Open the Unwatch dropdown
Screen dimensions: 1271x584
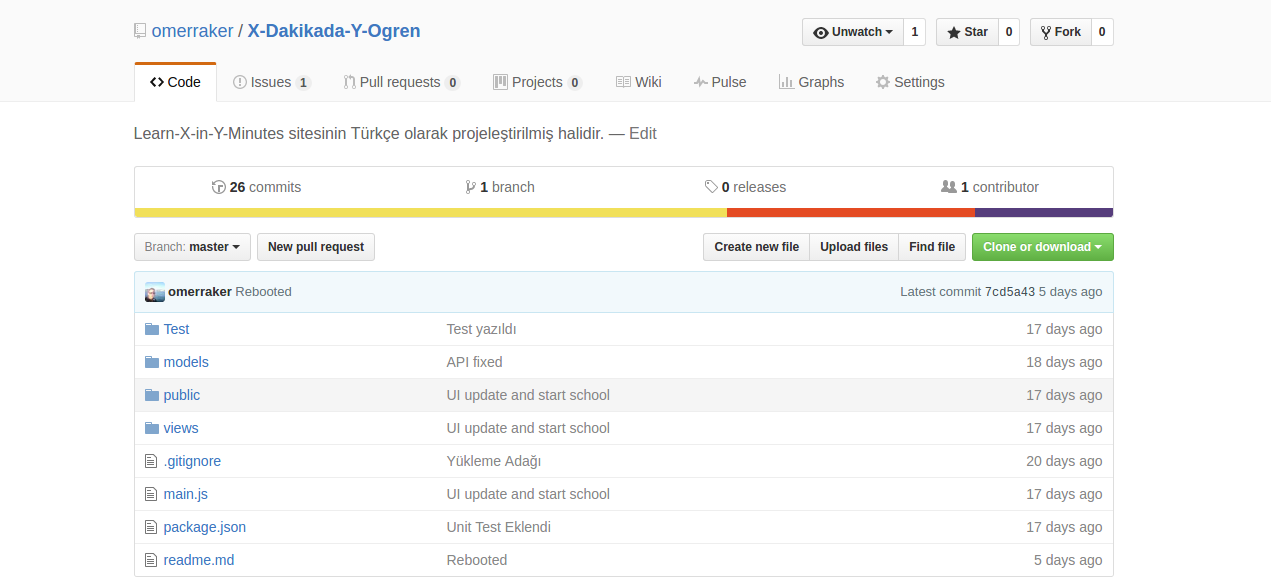coord(853,32)
